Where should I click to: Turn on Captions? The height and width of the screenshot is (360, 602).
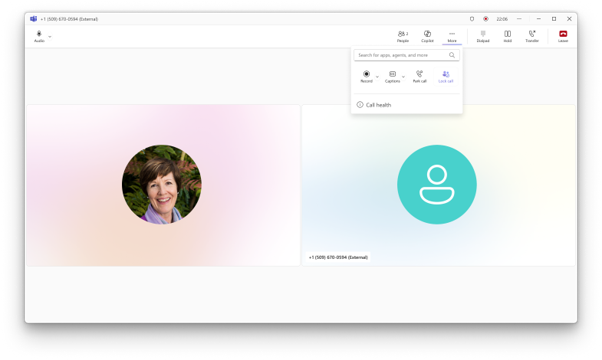coord(392,76)
